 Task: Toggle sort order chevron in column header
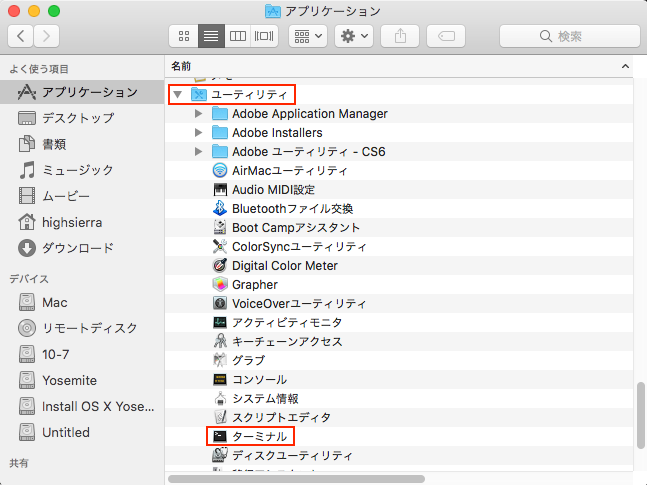click(x=625, y=66)
